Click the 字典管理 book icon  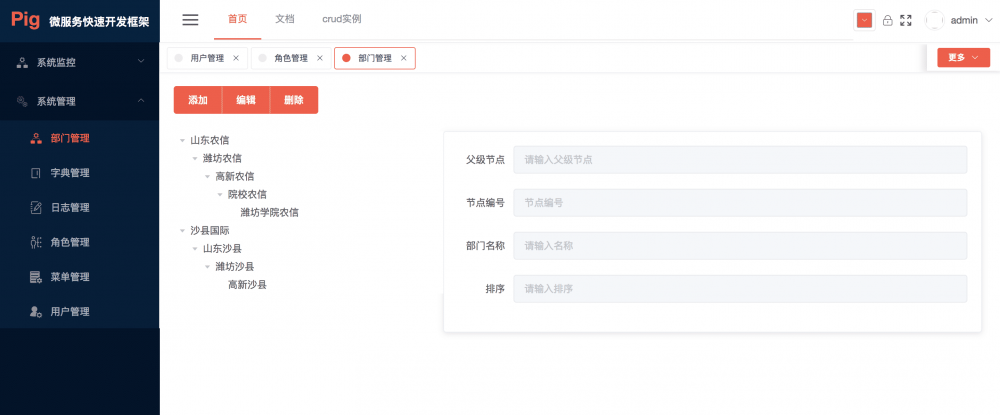coord(36,173)
